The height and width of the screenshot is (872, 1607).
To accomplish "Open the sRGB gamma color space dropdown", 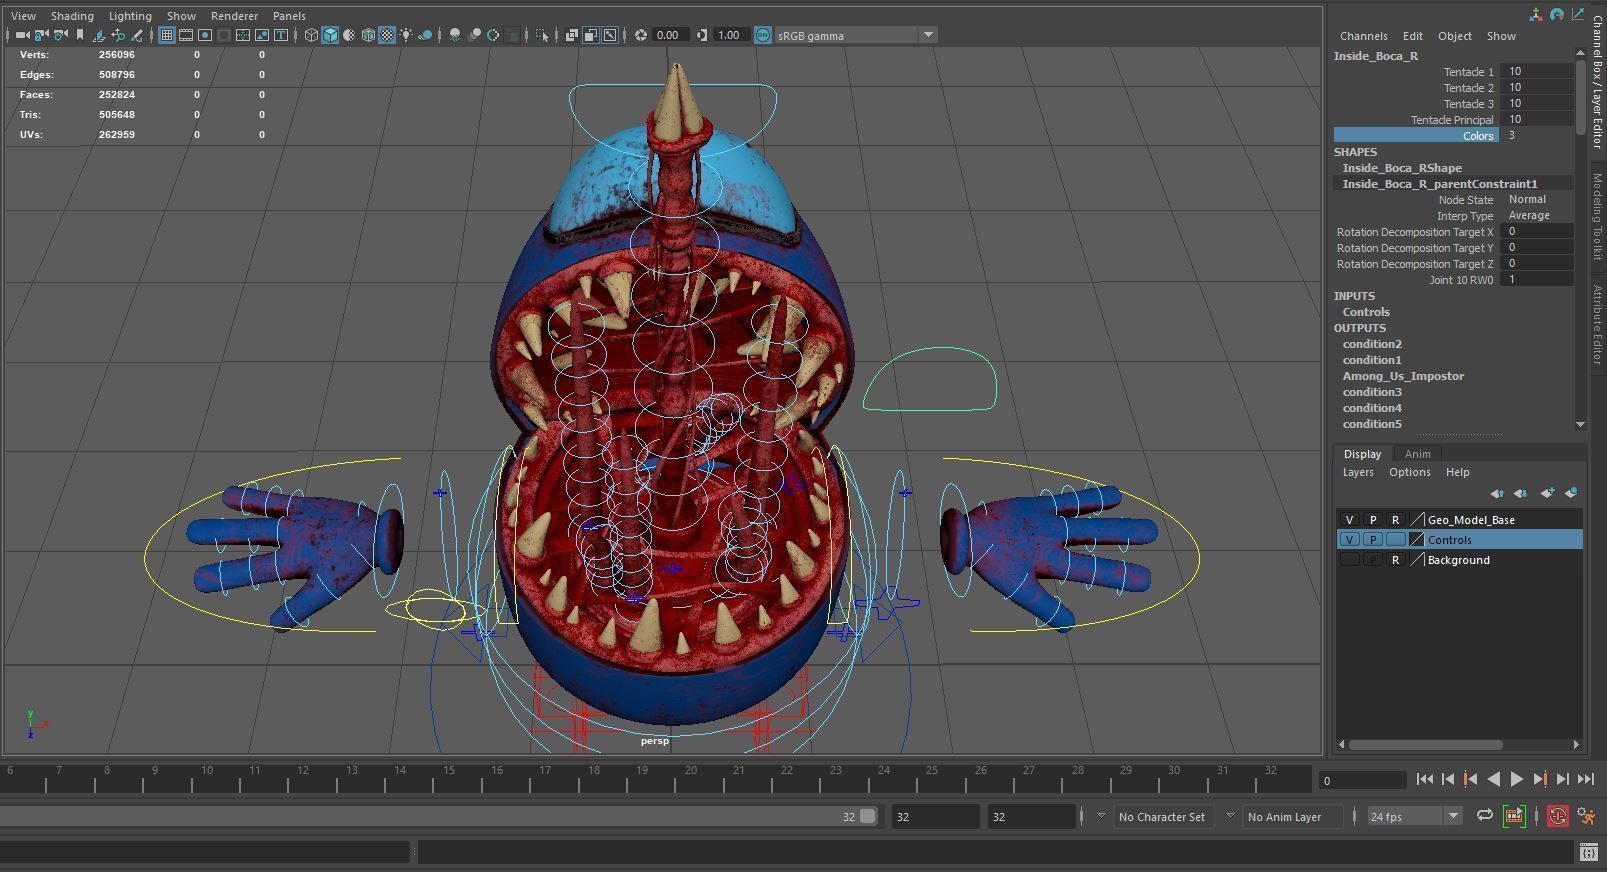I will (928, 35).
